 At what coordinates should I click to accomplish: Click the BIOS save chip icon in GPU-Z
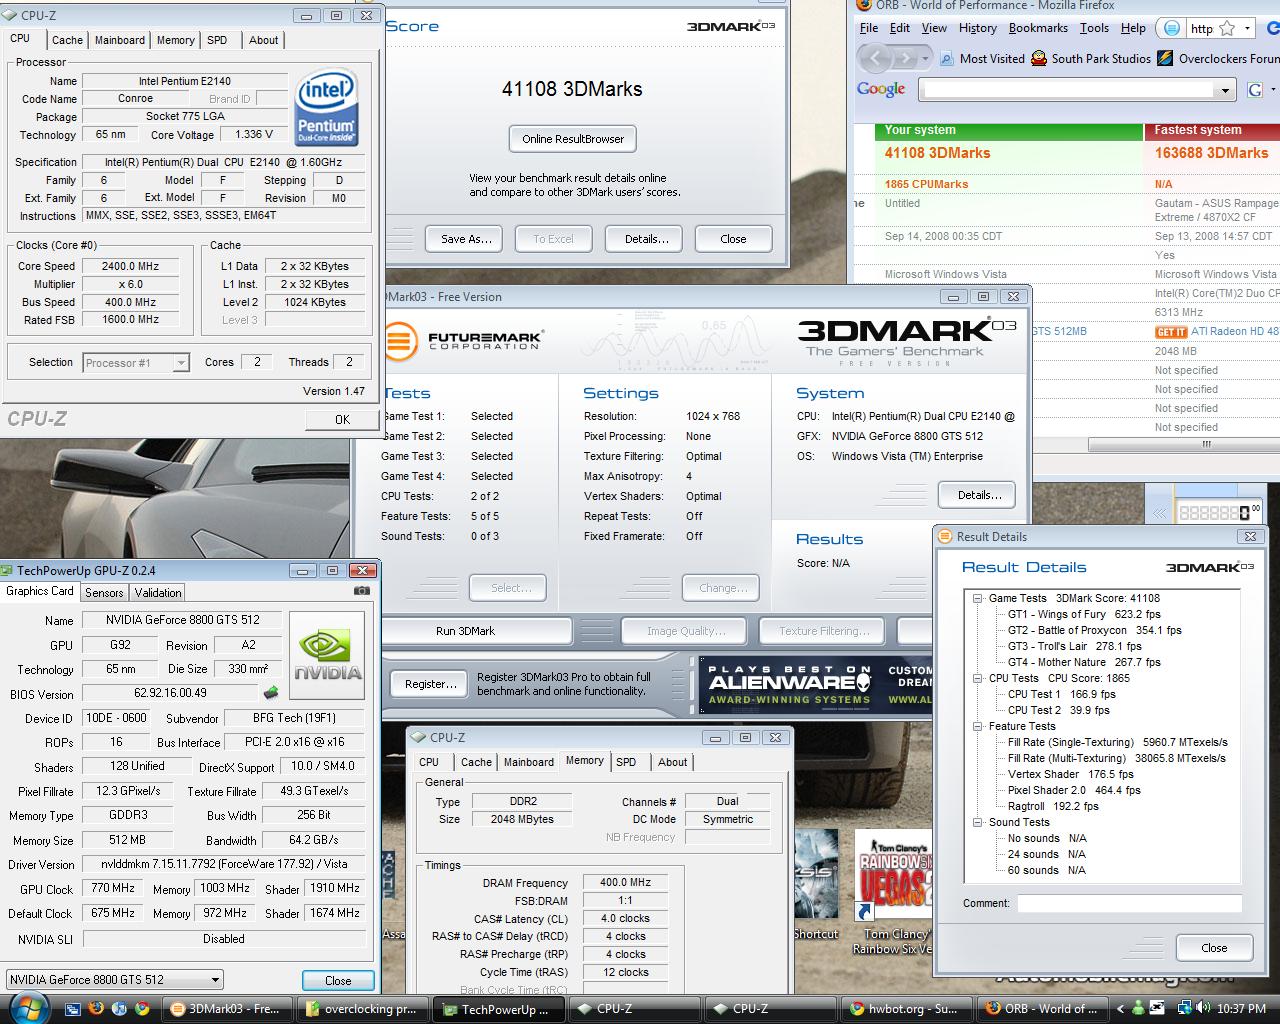[271, 692]
